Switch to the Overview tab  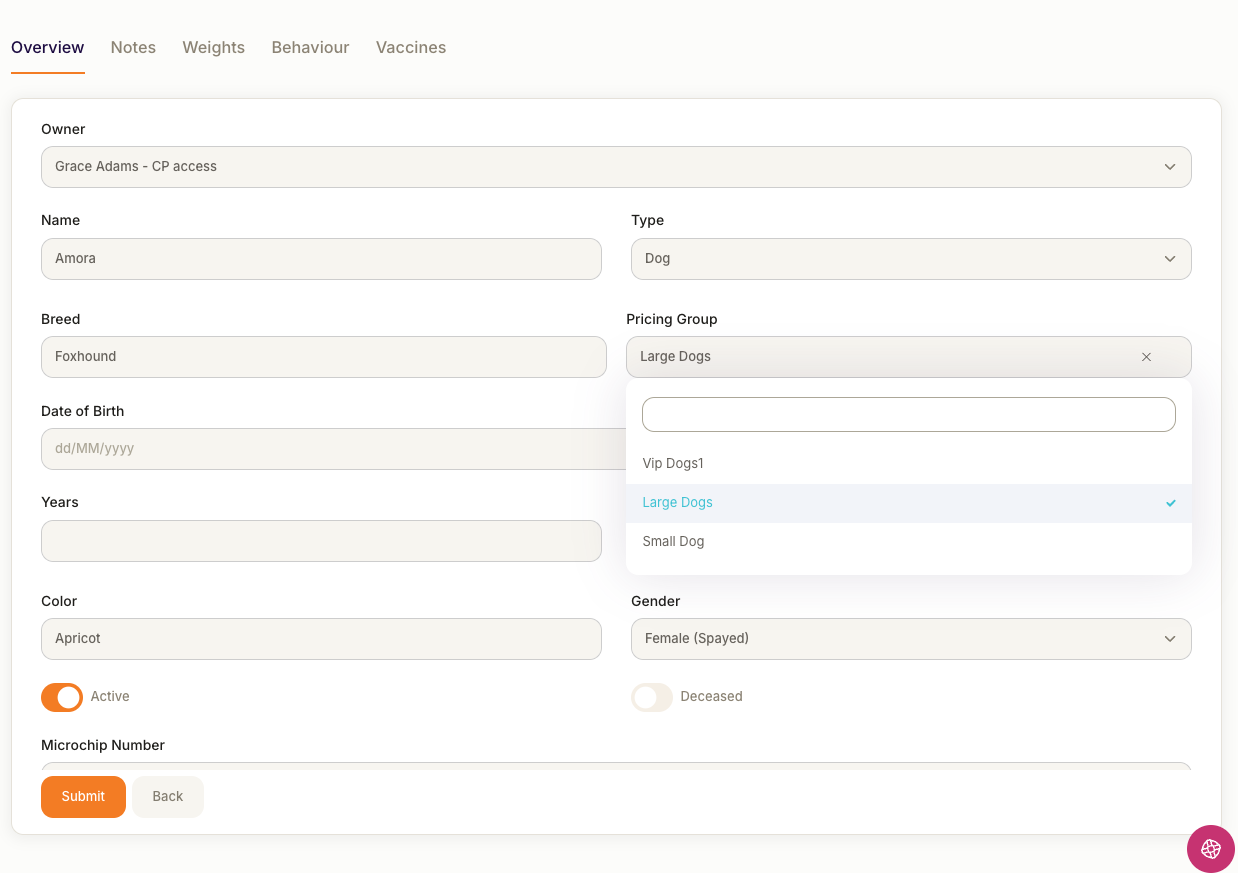[x=48, y=48]
